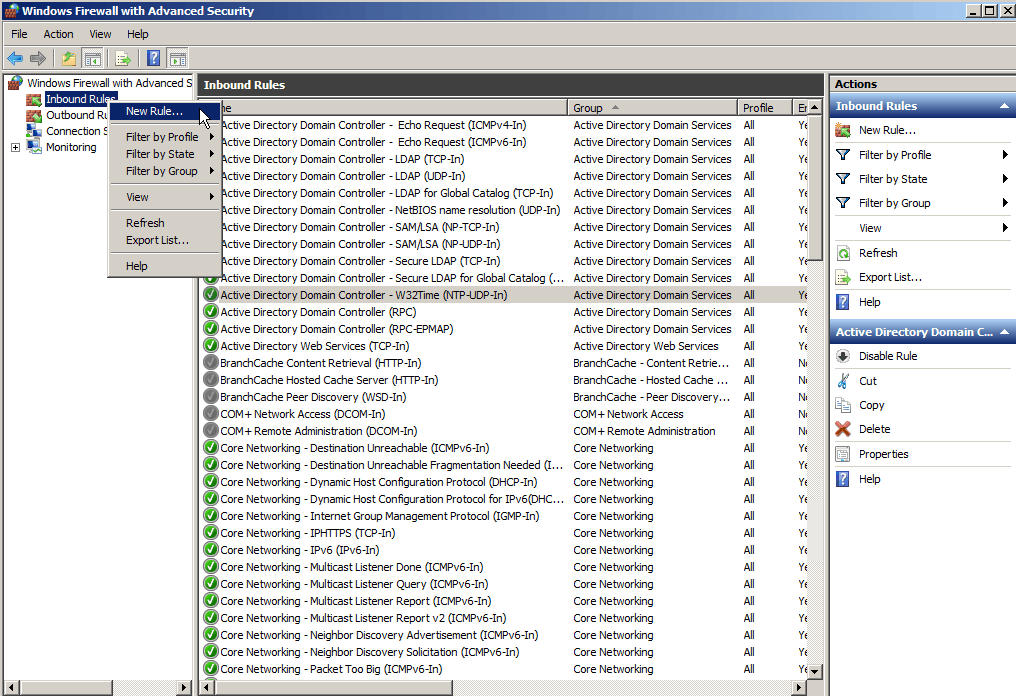This screenshot has width=1016, height=696.
Task: Sort rules by the Group column header
Action: (x=652, y=108)
